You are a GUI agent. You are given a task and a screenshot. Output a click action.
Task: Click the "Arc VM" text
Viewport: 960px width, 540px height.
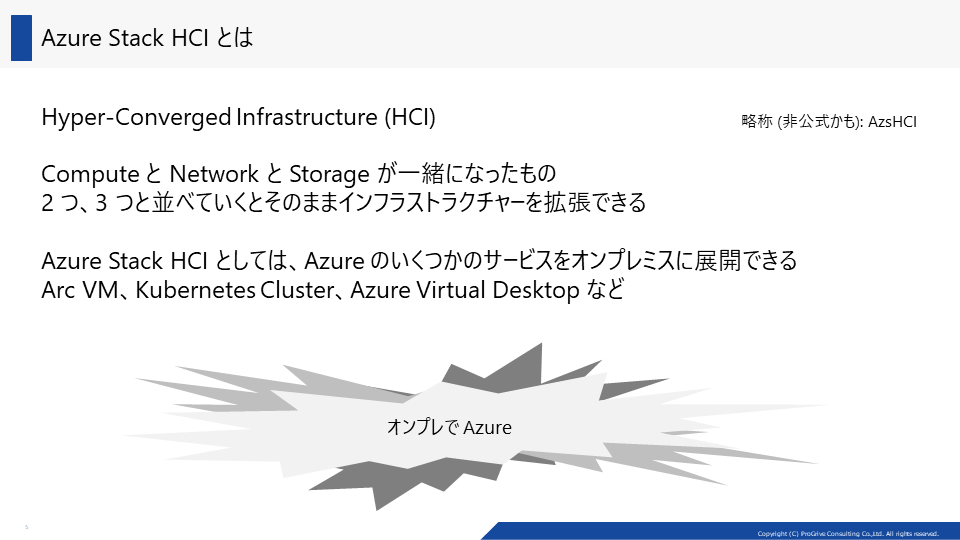(80, 290)
